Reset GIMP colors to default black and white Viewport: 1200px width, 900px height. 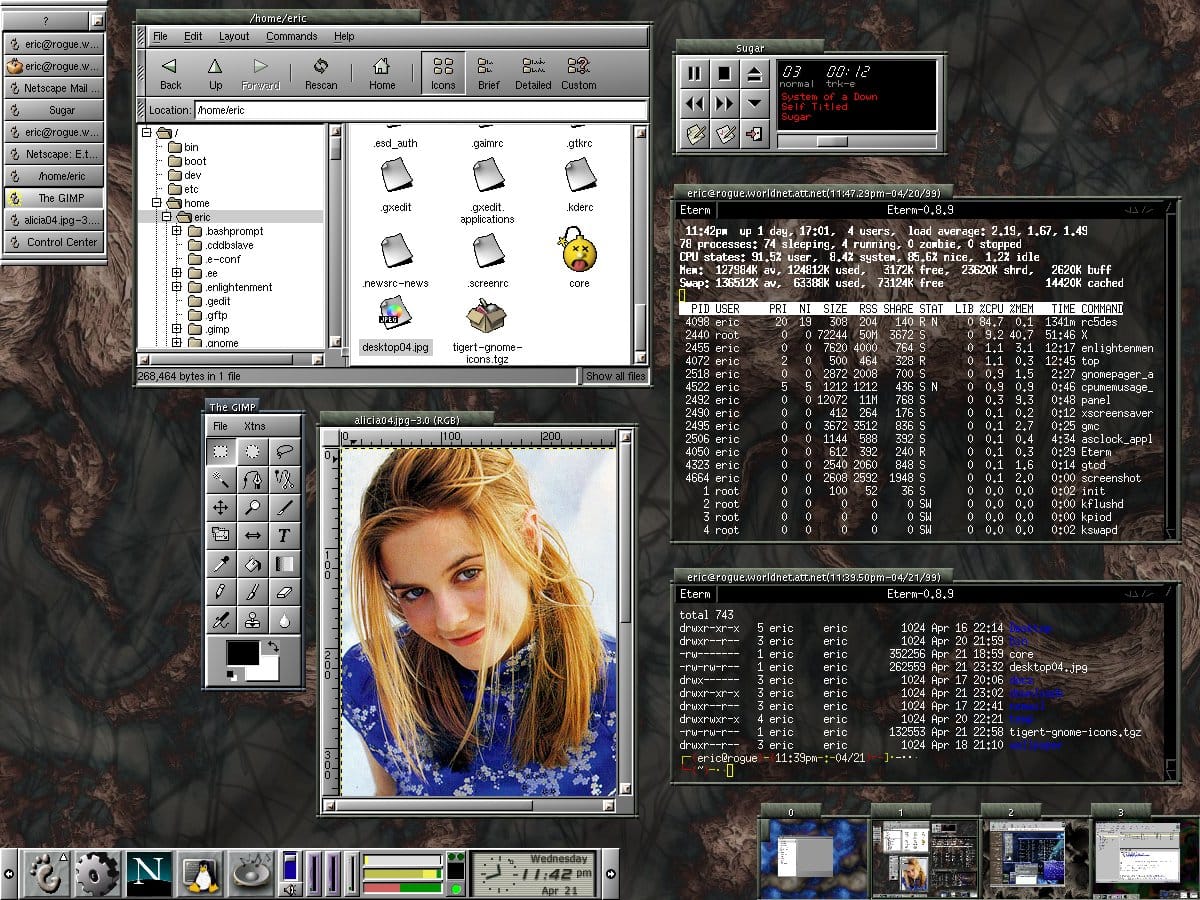click(x=233, y=677)
